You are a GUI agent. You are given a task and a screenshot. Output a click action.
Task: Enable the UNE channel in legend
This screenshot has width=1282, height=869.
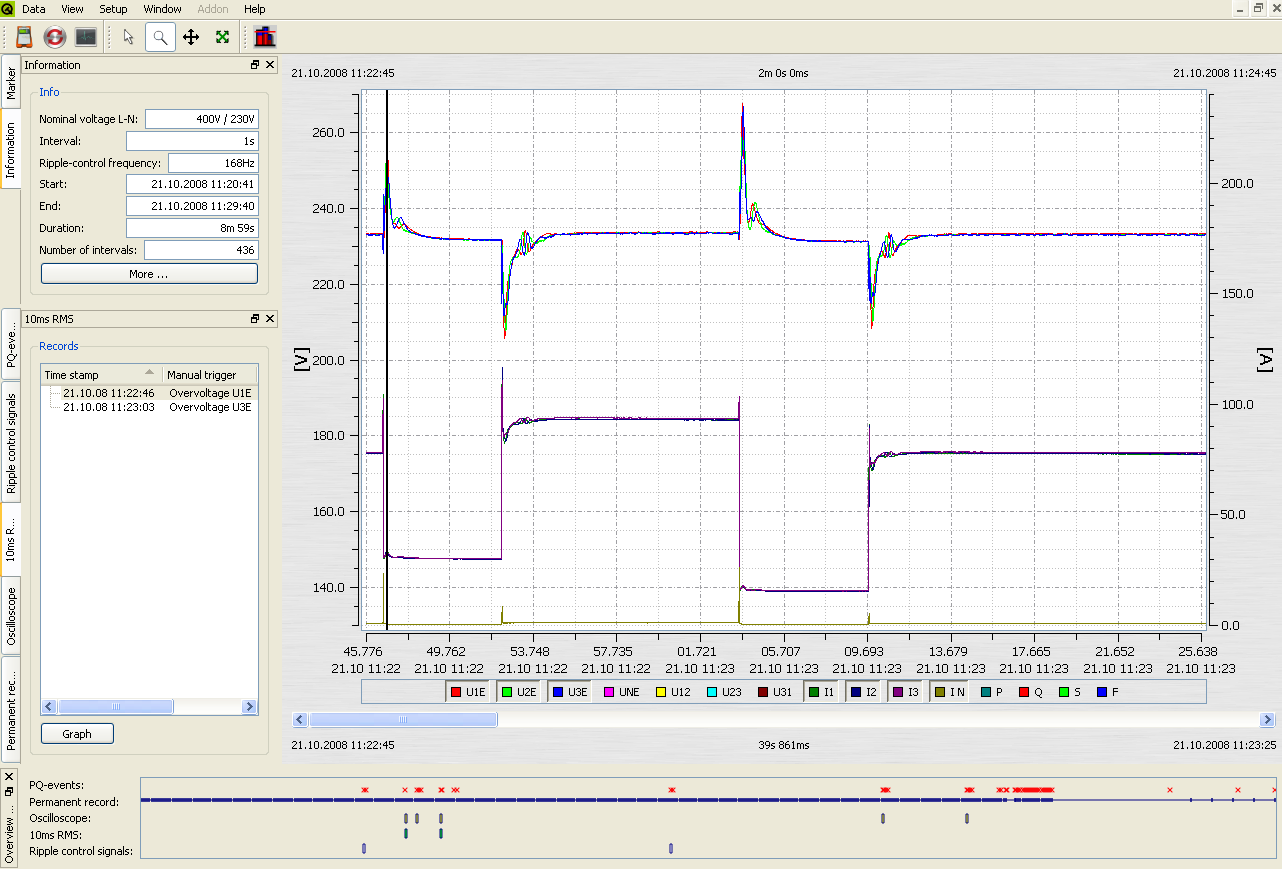621,692
